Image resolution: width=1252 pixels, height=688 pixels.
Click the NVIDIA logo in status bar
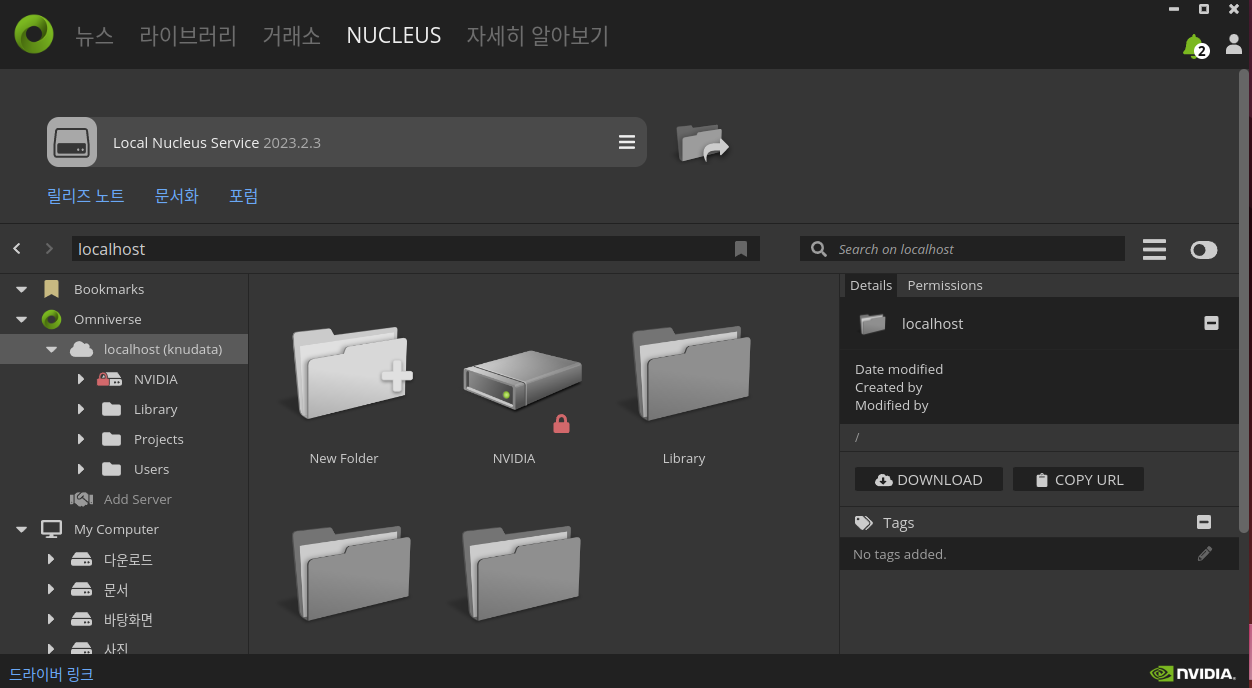(1191, 674)
